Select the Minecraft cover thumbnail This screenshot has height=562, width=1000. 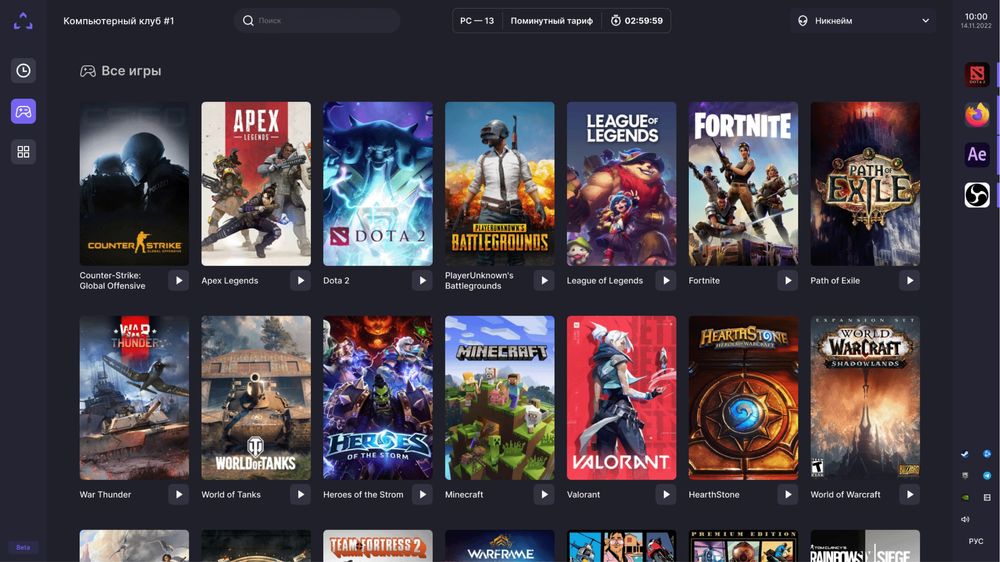pyautogui.click(x=499, y=397)
